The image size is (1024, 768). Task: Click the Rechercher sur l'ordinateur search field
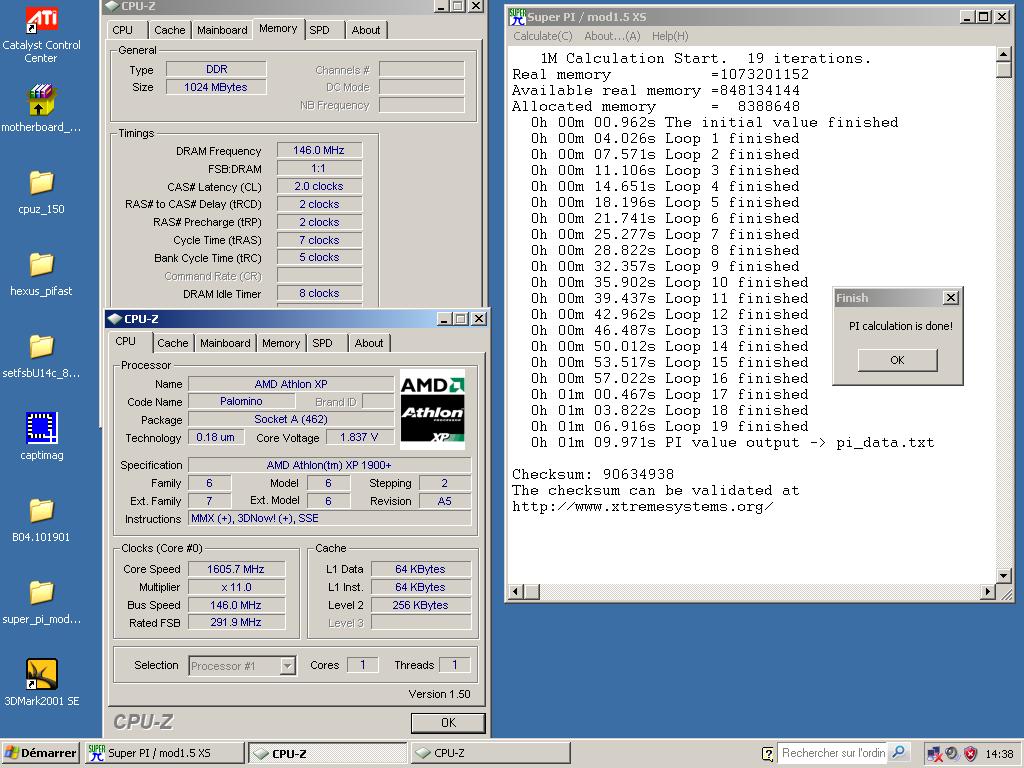click(833, 753)
